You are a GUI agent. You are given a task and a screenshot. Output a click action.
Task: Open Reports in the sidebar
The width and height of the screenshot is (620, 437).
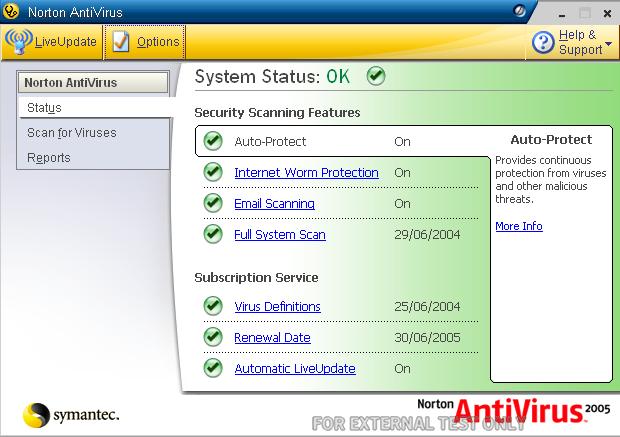(x=49, y=158)
